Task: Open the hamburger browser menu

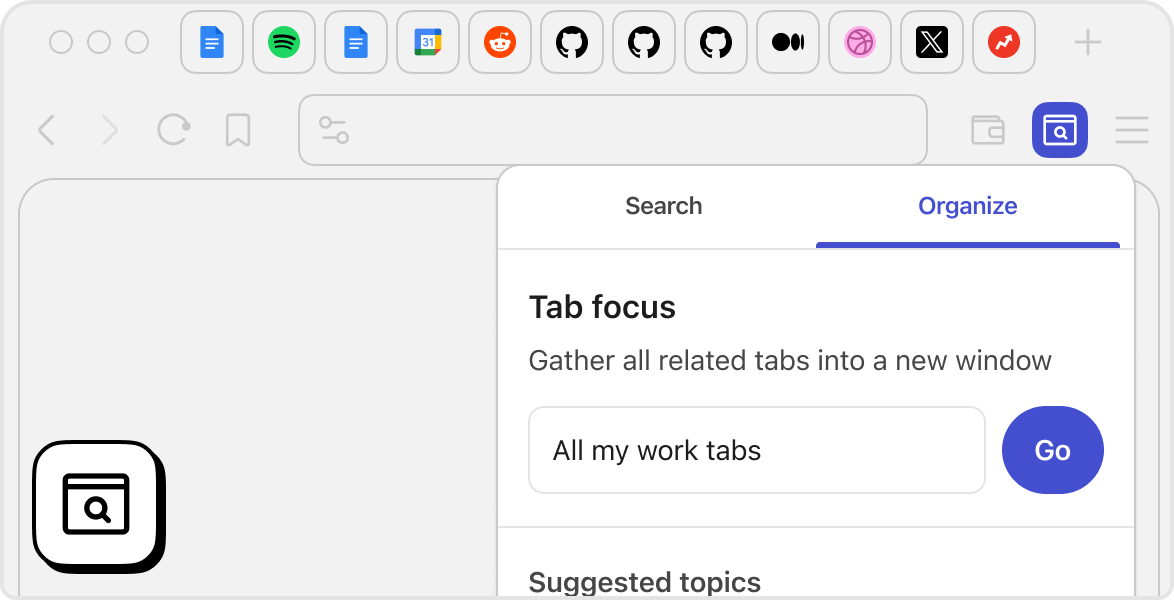Action: (x=1132, y=130)
